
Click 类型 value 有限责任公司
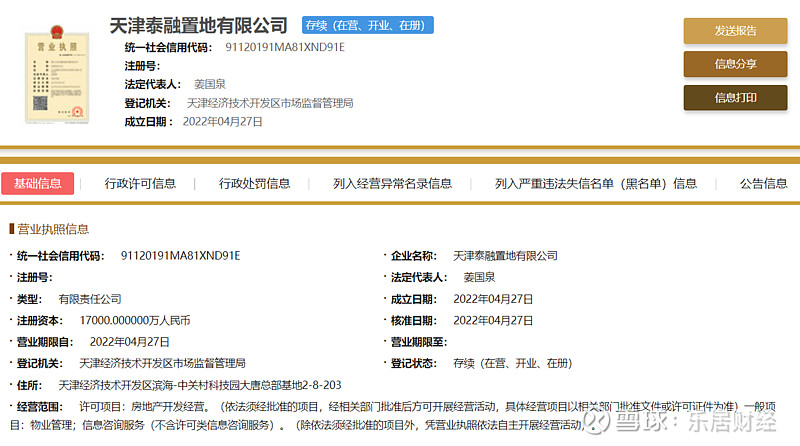tap(90, 299)
